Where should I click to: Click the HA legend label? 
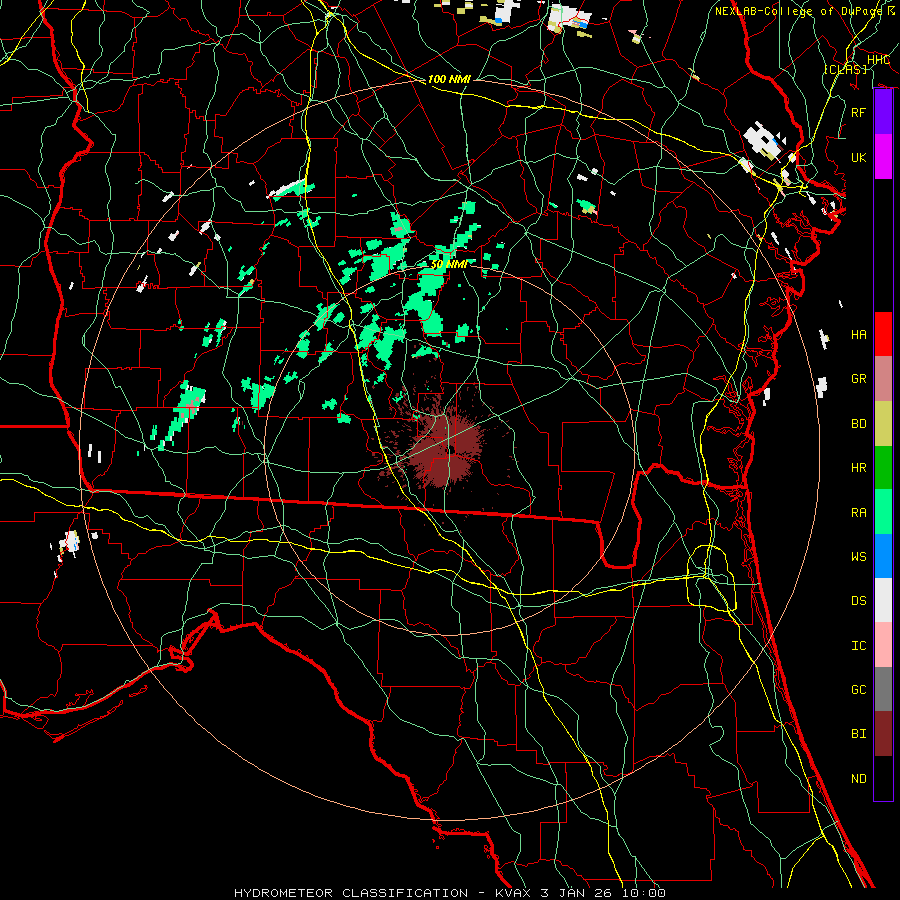click(858, 334)
